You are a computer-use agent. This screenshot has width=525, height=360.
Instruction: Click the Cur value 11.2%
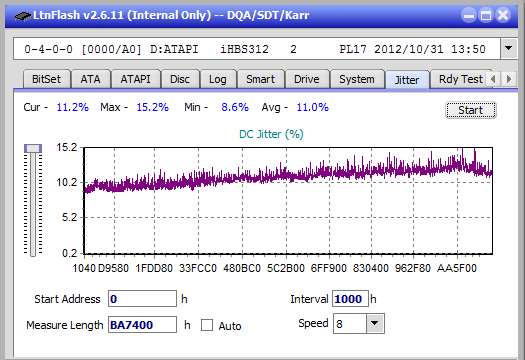(x=72, y=107)
